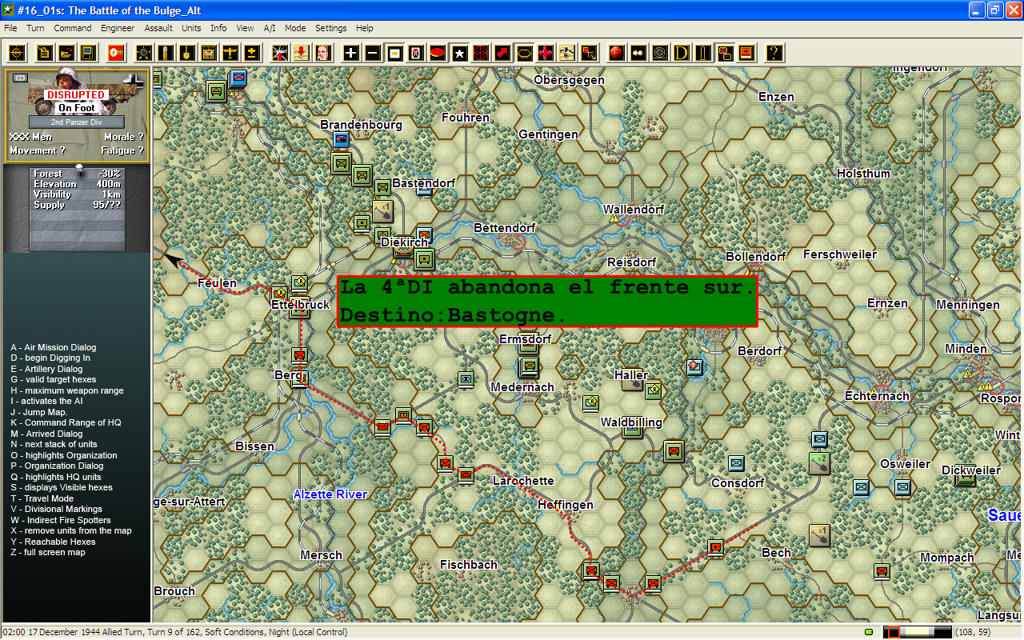Click the 'Elevation 400m' terrain line
This screenshot has width=1024, height=640.
[x=77, y=184]
